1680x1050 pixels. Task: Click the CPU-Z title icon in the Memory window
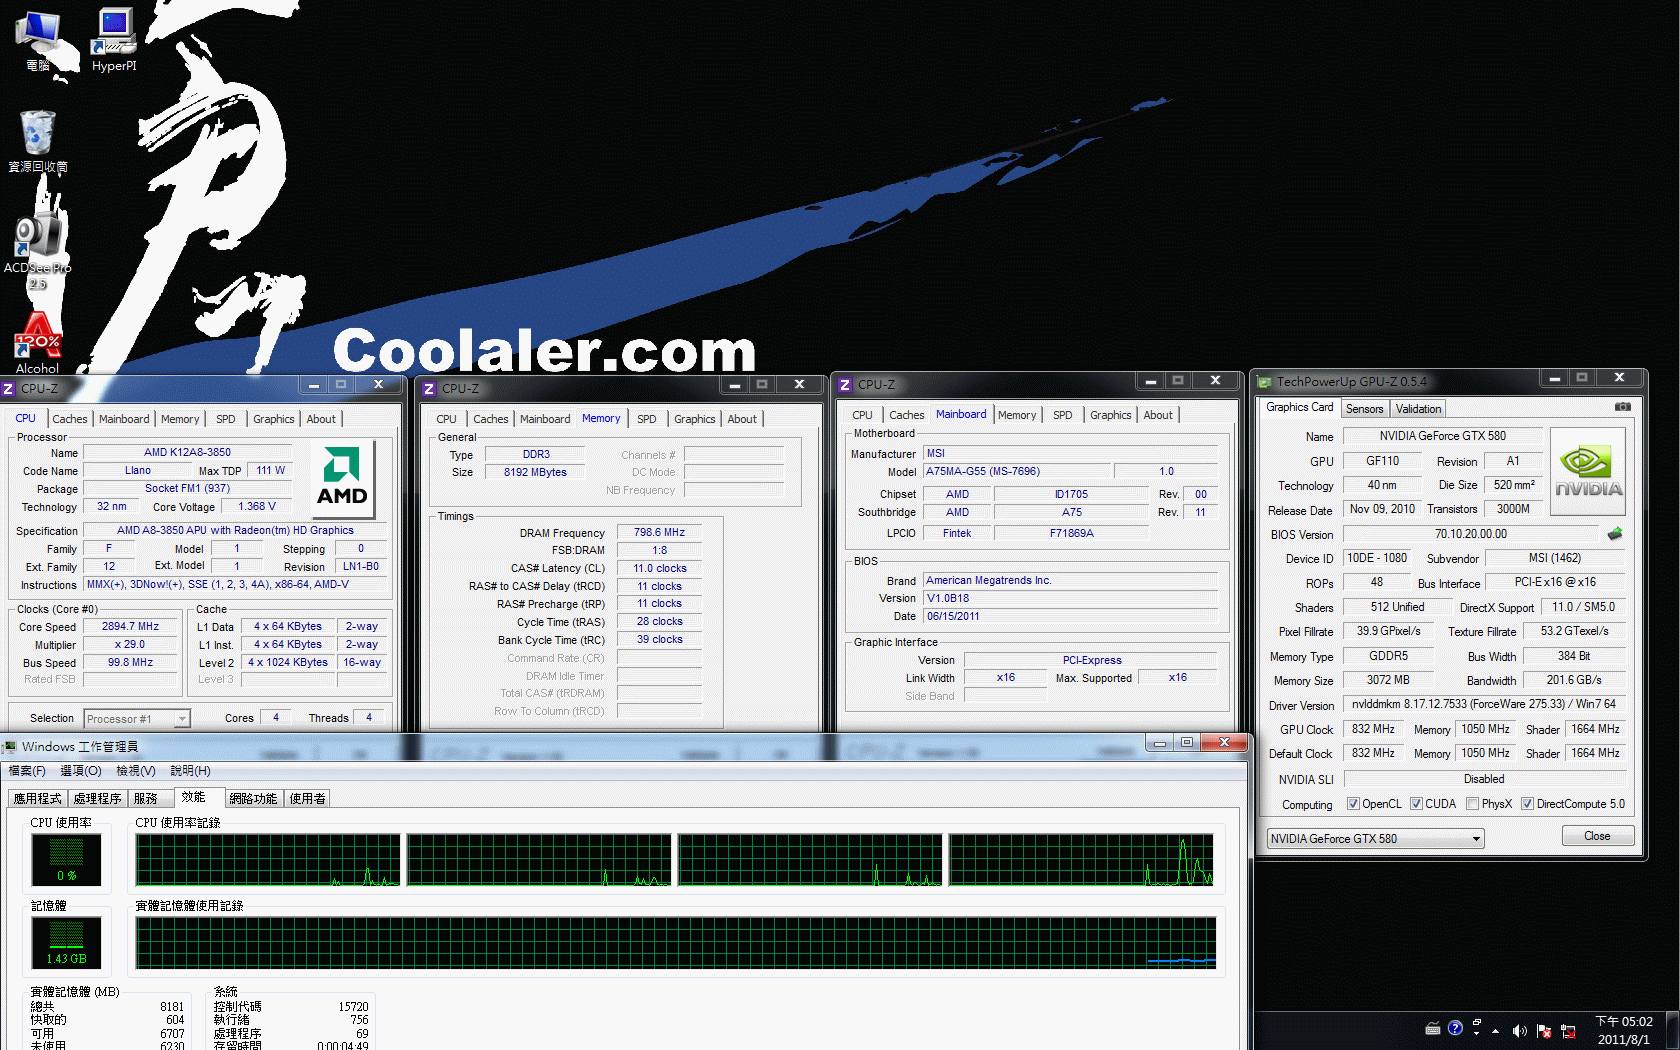coord(429,389)
